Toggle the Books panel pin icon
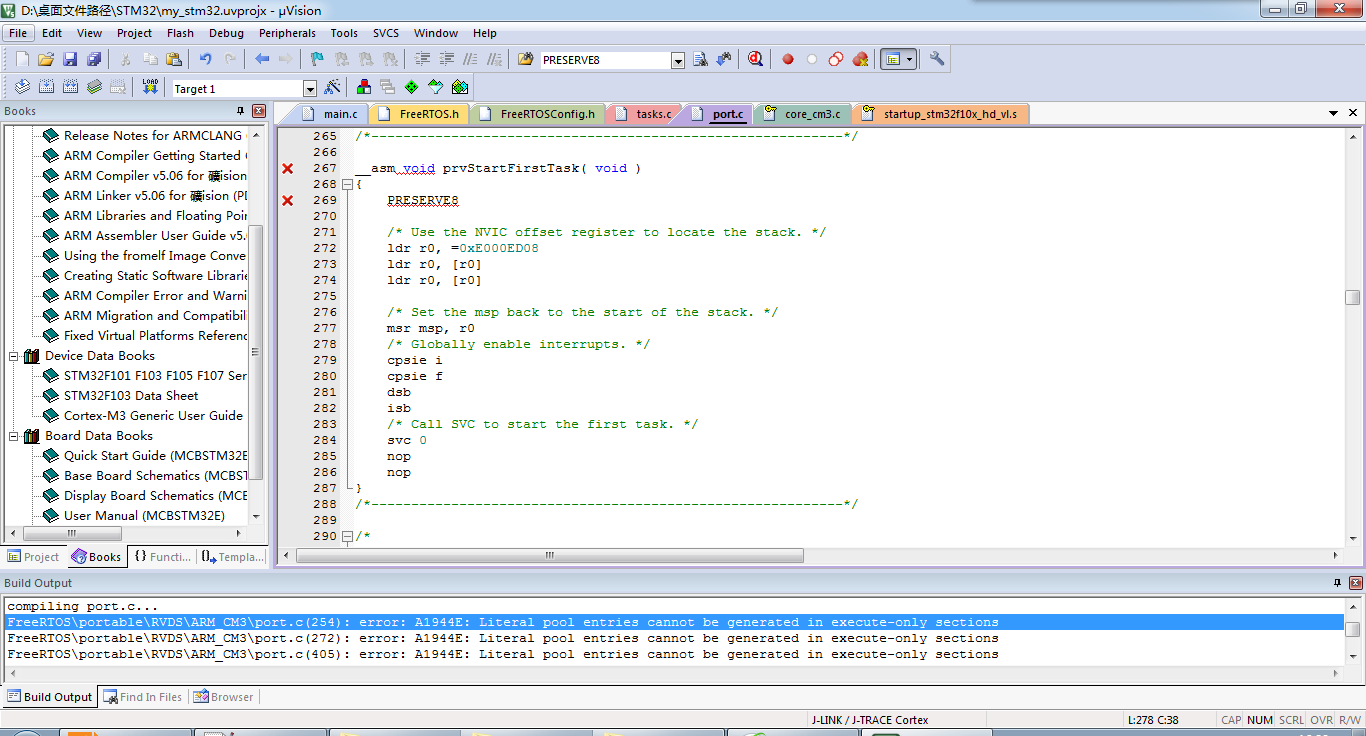Viewport: 1366px width, 736px height. point(240,111)
